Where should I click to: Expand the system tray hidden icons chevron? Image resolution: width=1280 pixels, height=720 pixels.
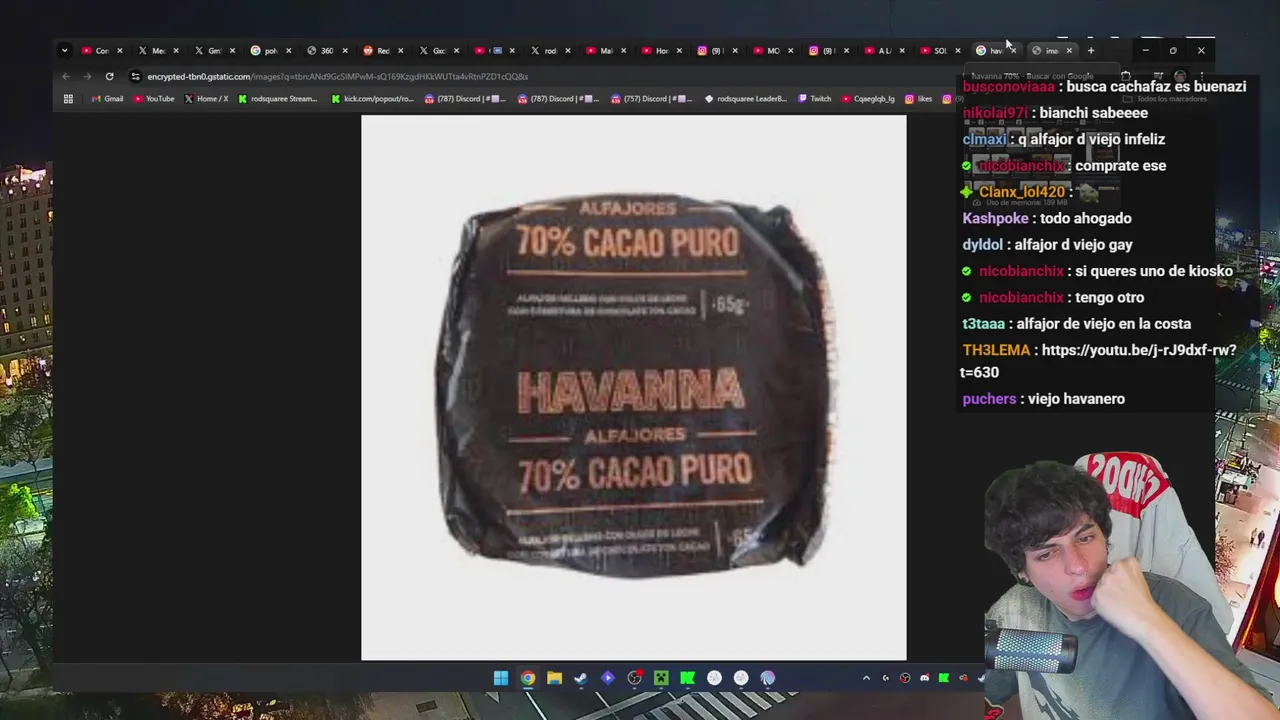pos(866,678)
